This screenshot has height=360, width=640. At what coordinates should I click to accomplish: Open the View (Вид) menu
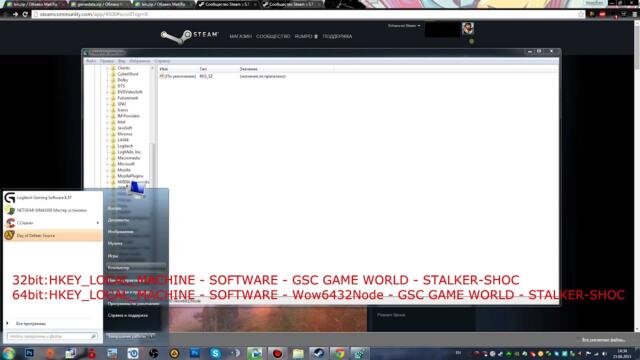[122, 61]
